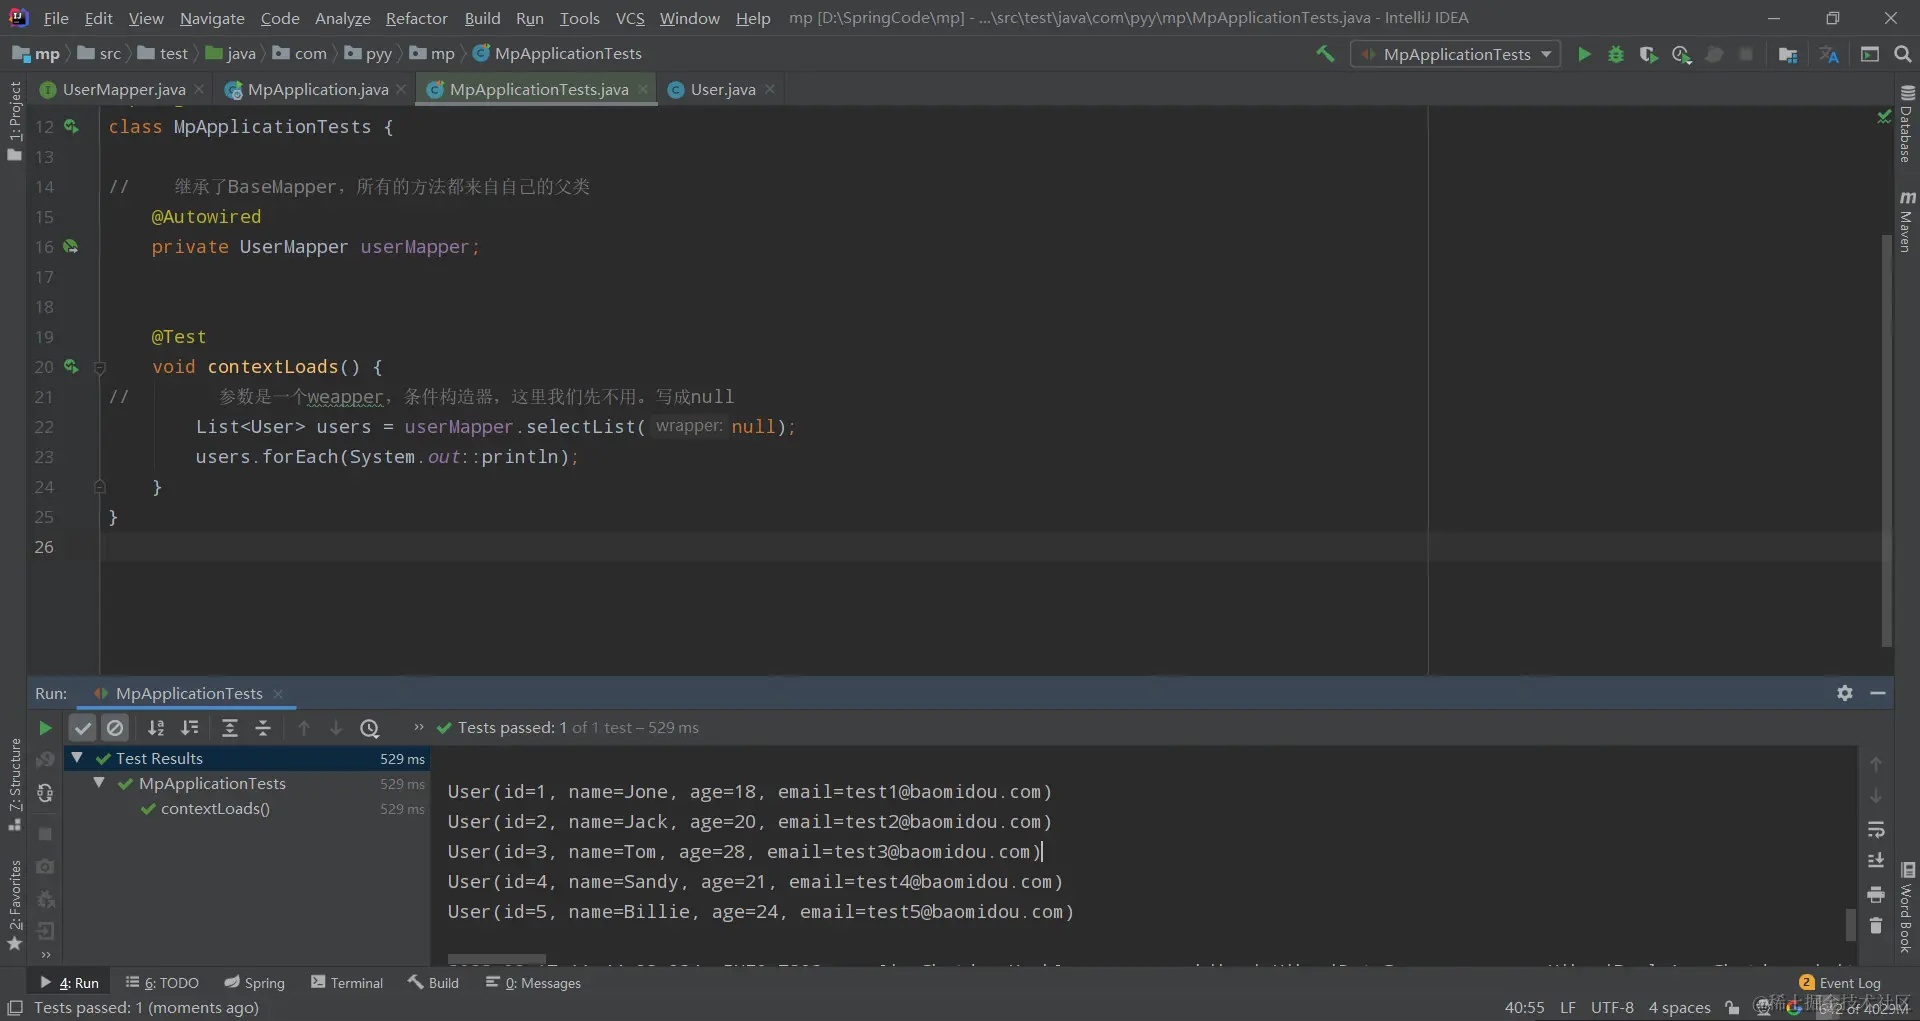Open Search Everywhere magnifier
This screenshot has height=1021, width=1920.
coord(1903,54)
